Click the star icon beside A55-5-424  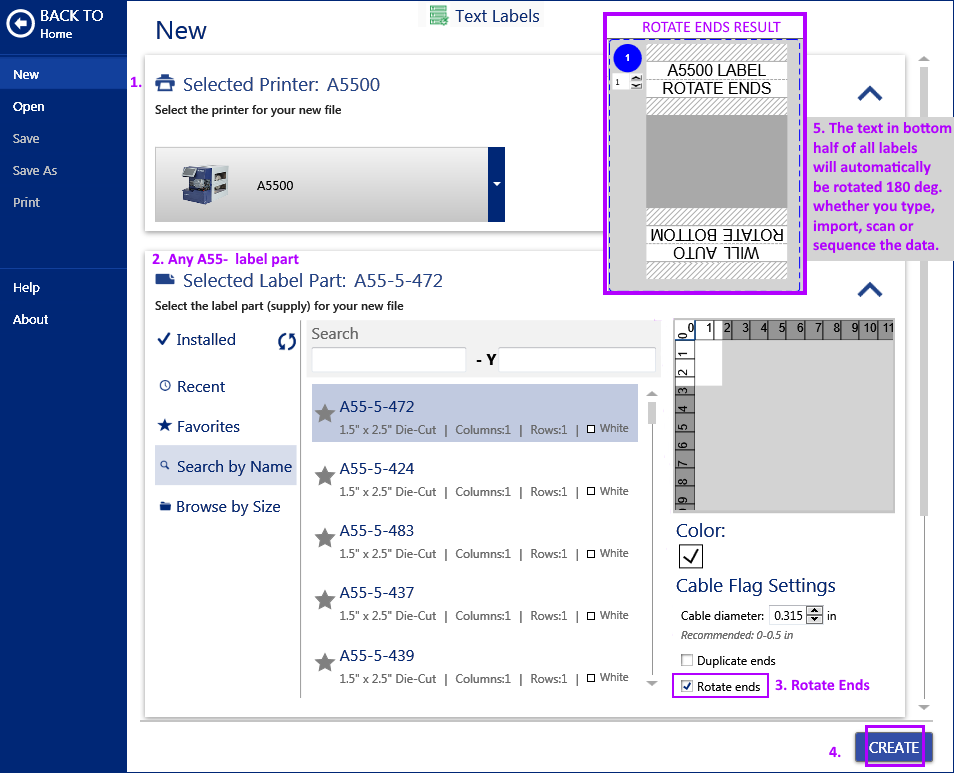point(324,477)
